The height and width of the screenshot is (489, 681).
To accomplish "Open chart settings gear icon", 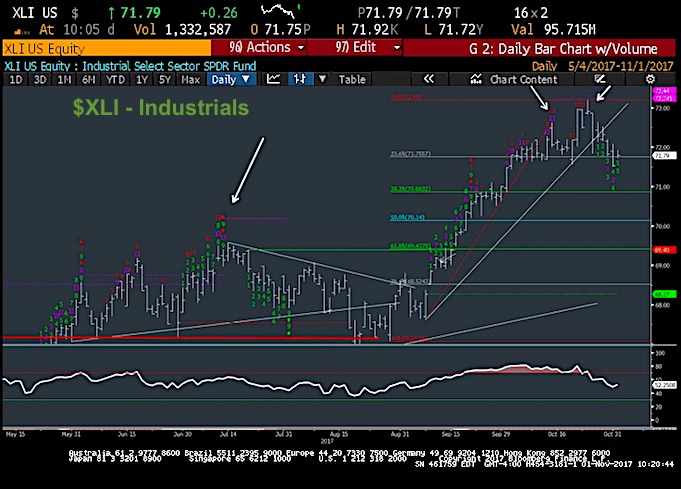I will [650, 79].
